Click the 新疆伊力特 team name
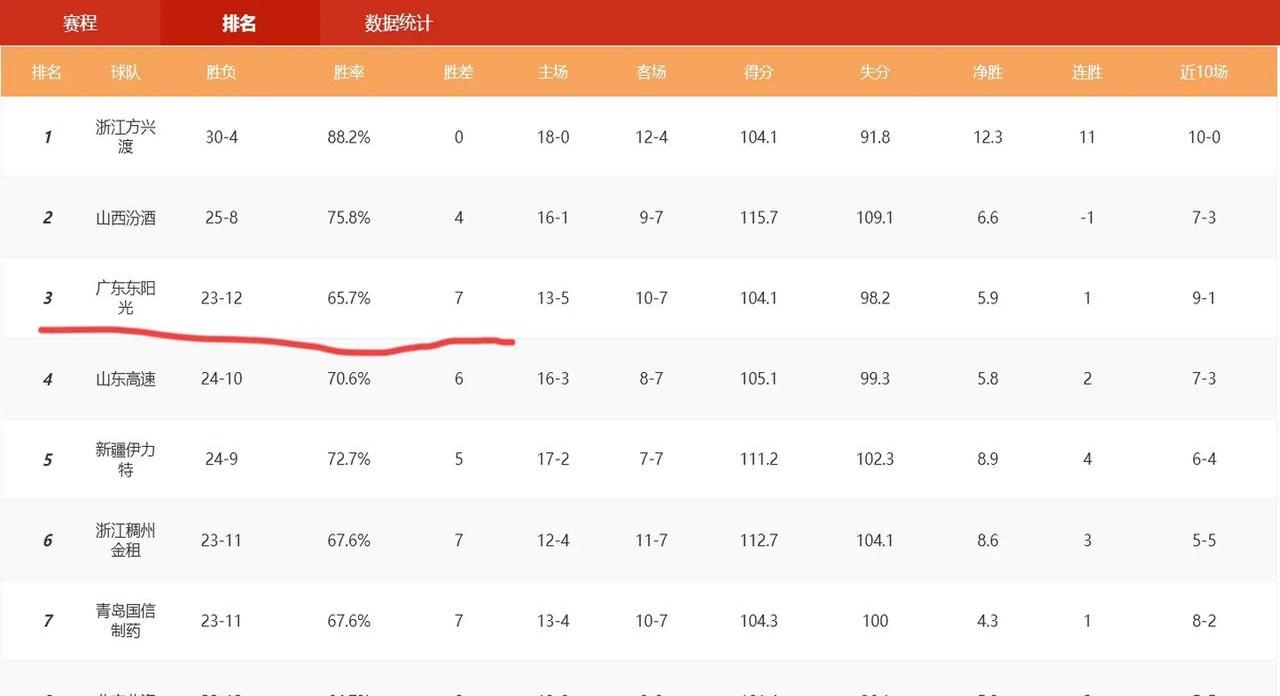The image size is (1280, 696). (x=125, y=459)
